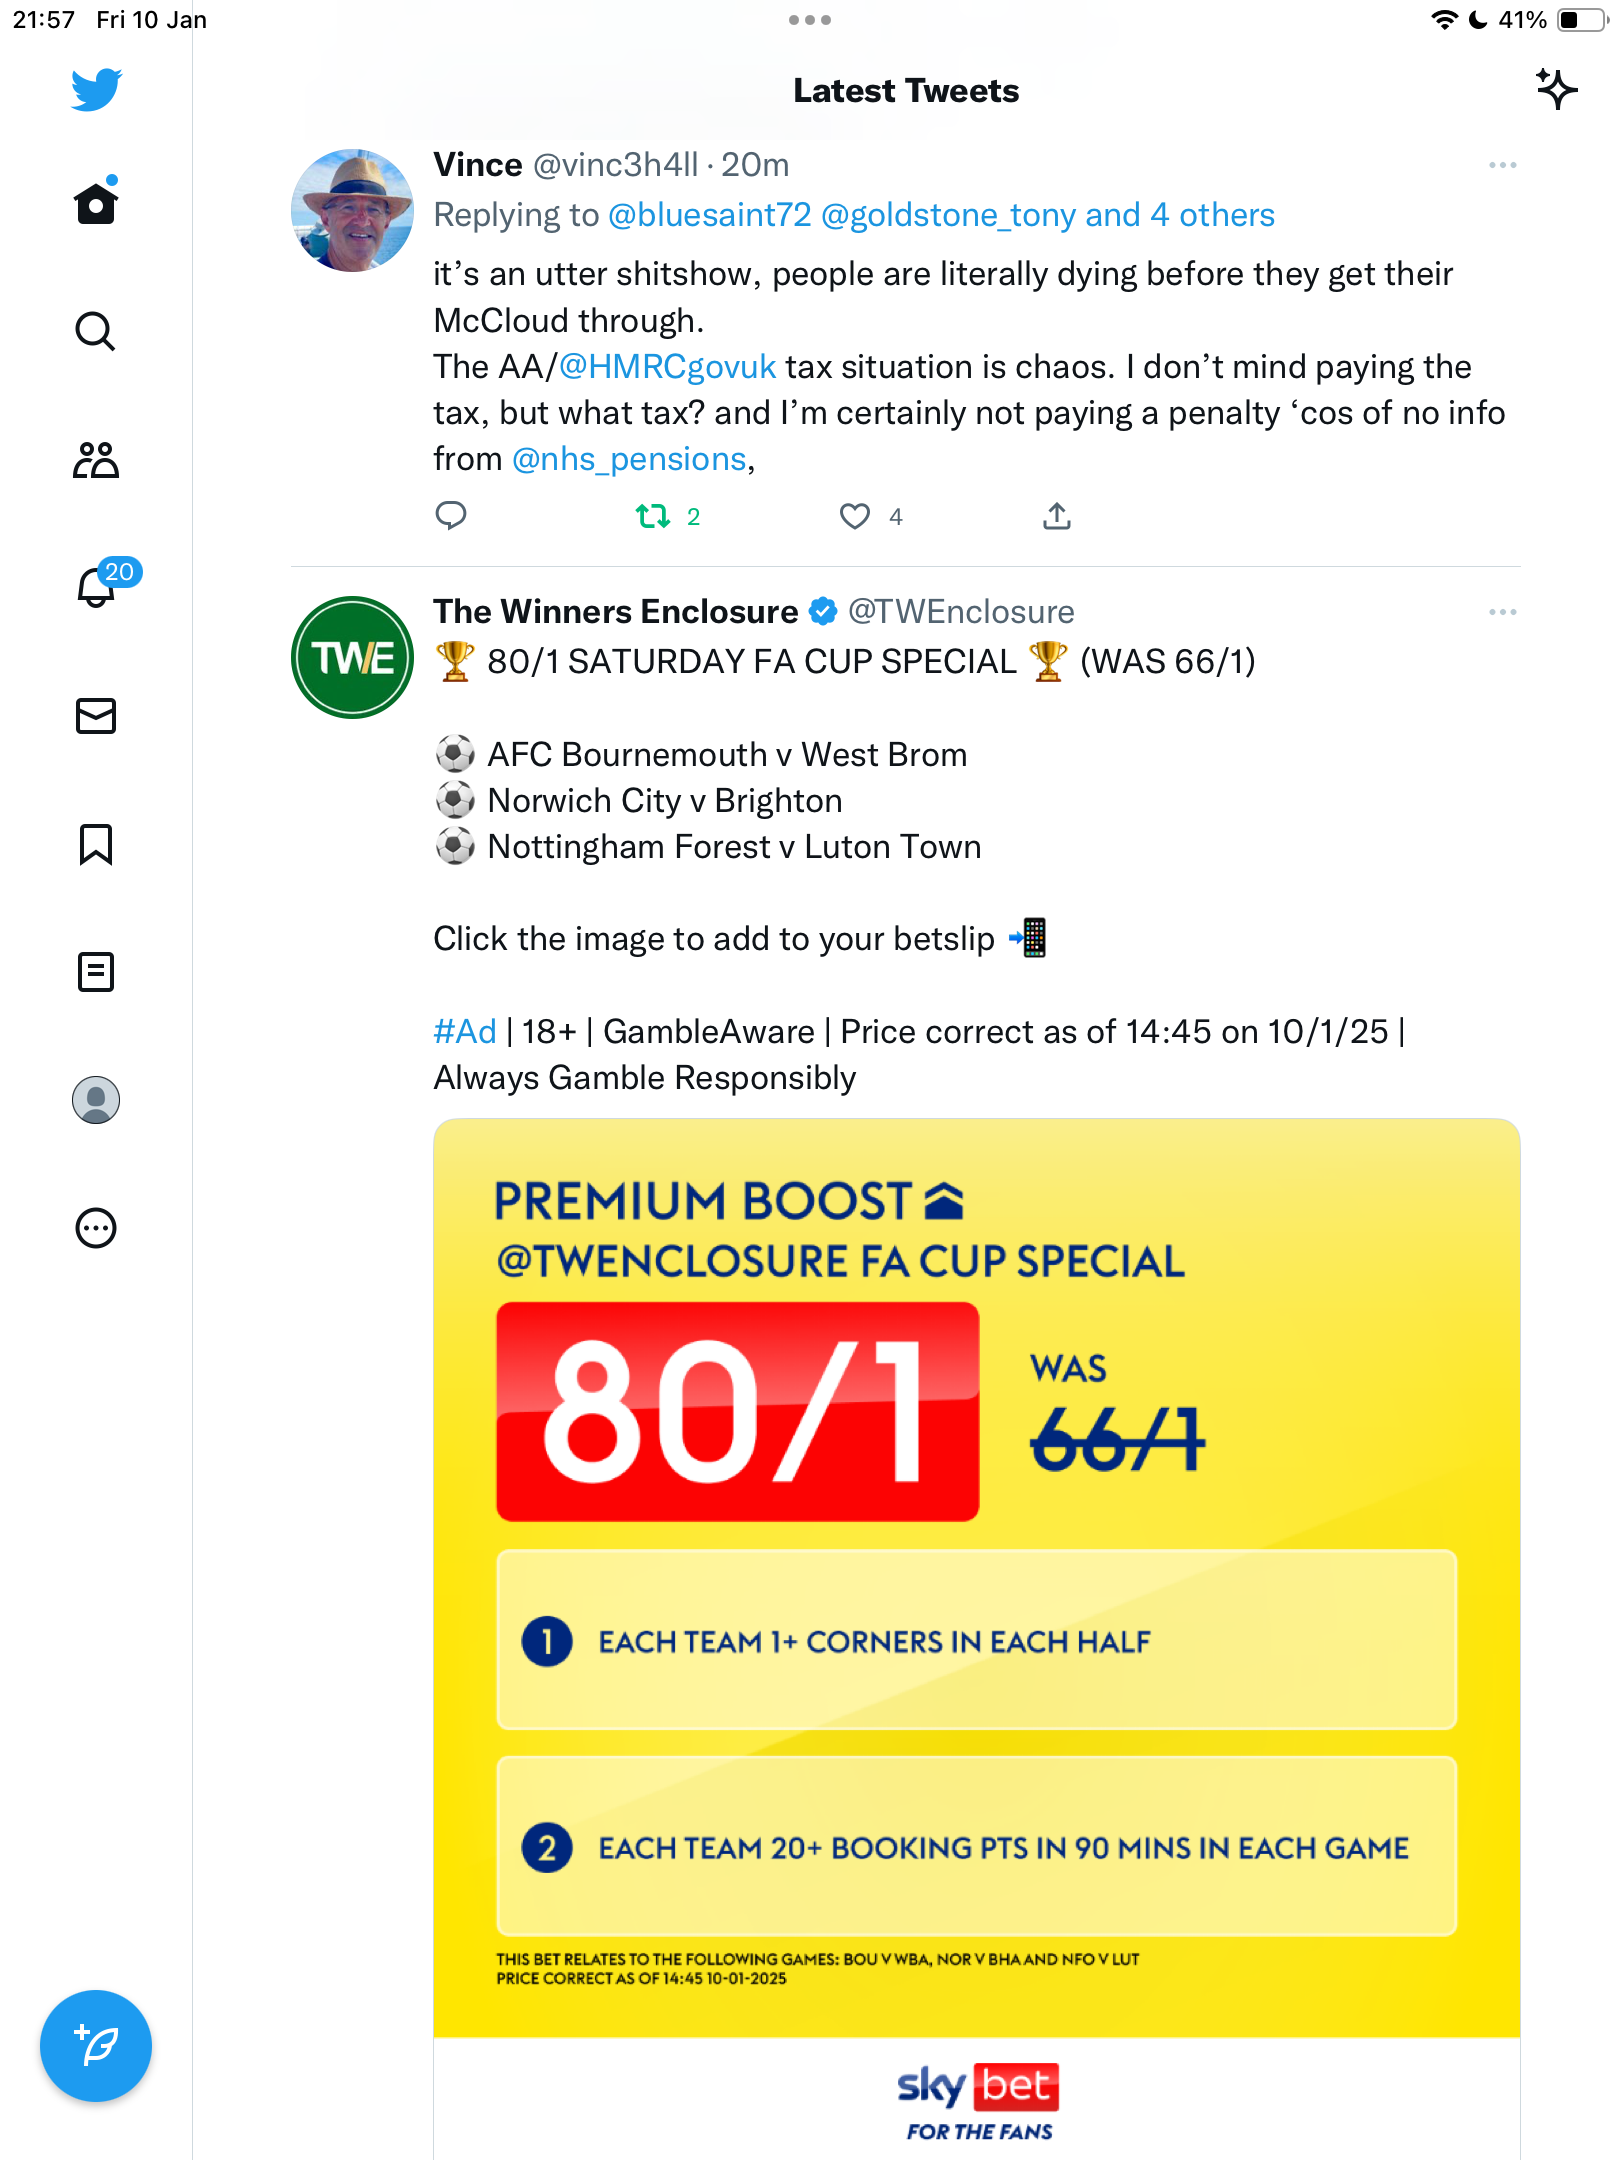Screen dimensions: 1620x2160
Task: Switch timeline mode with sparkle icon
Action: pyautogui.click(x=1556, y=89)
